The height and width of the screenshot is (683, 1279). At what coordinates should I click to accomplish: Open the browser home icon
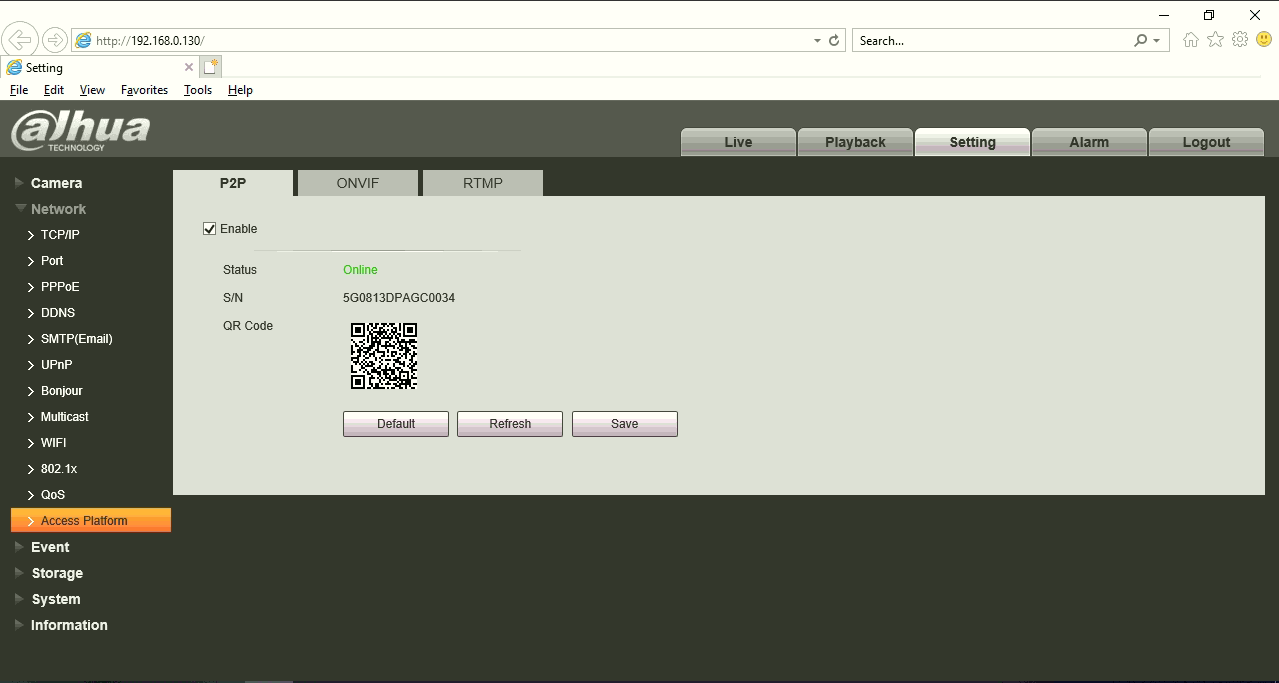tap(1190, 40)
